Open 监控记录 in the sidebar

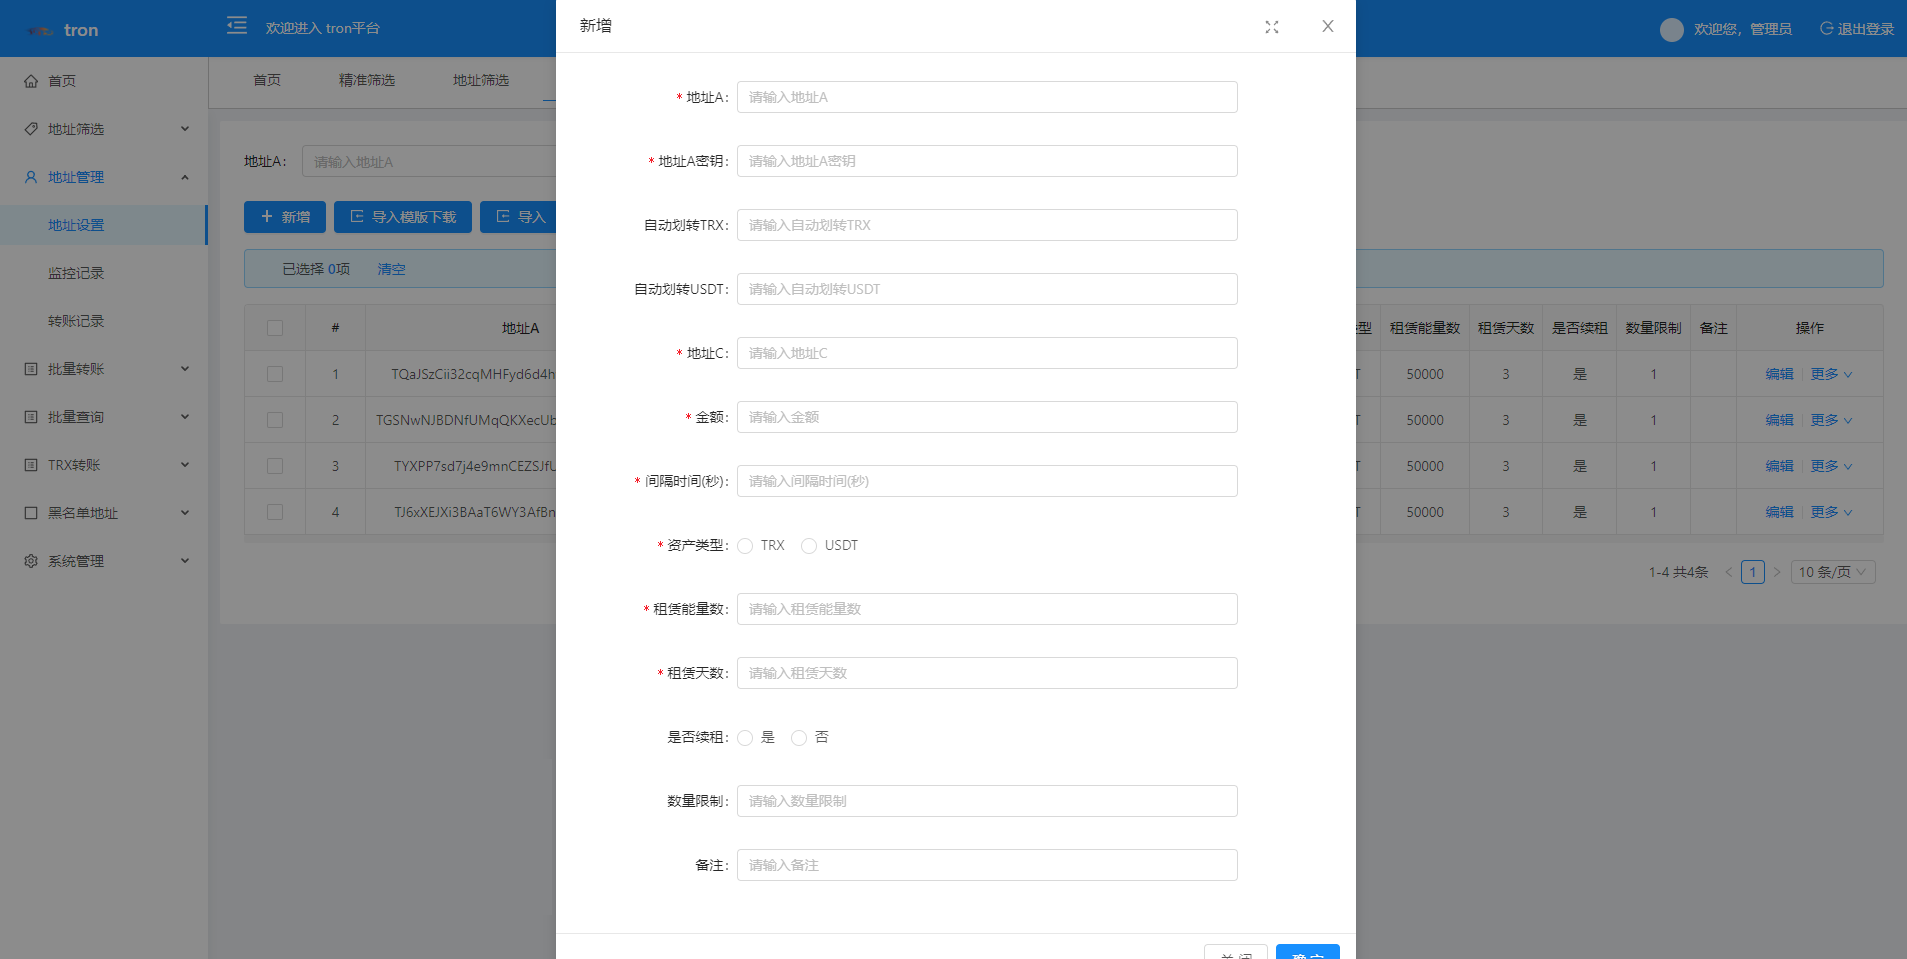click(76, 273)
